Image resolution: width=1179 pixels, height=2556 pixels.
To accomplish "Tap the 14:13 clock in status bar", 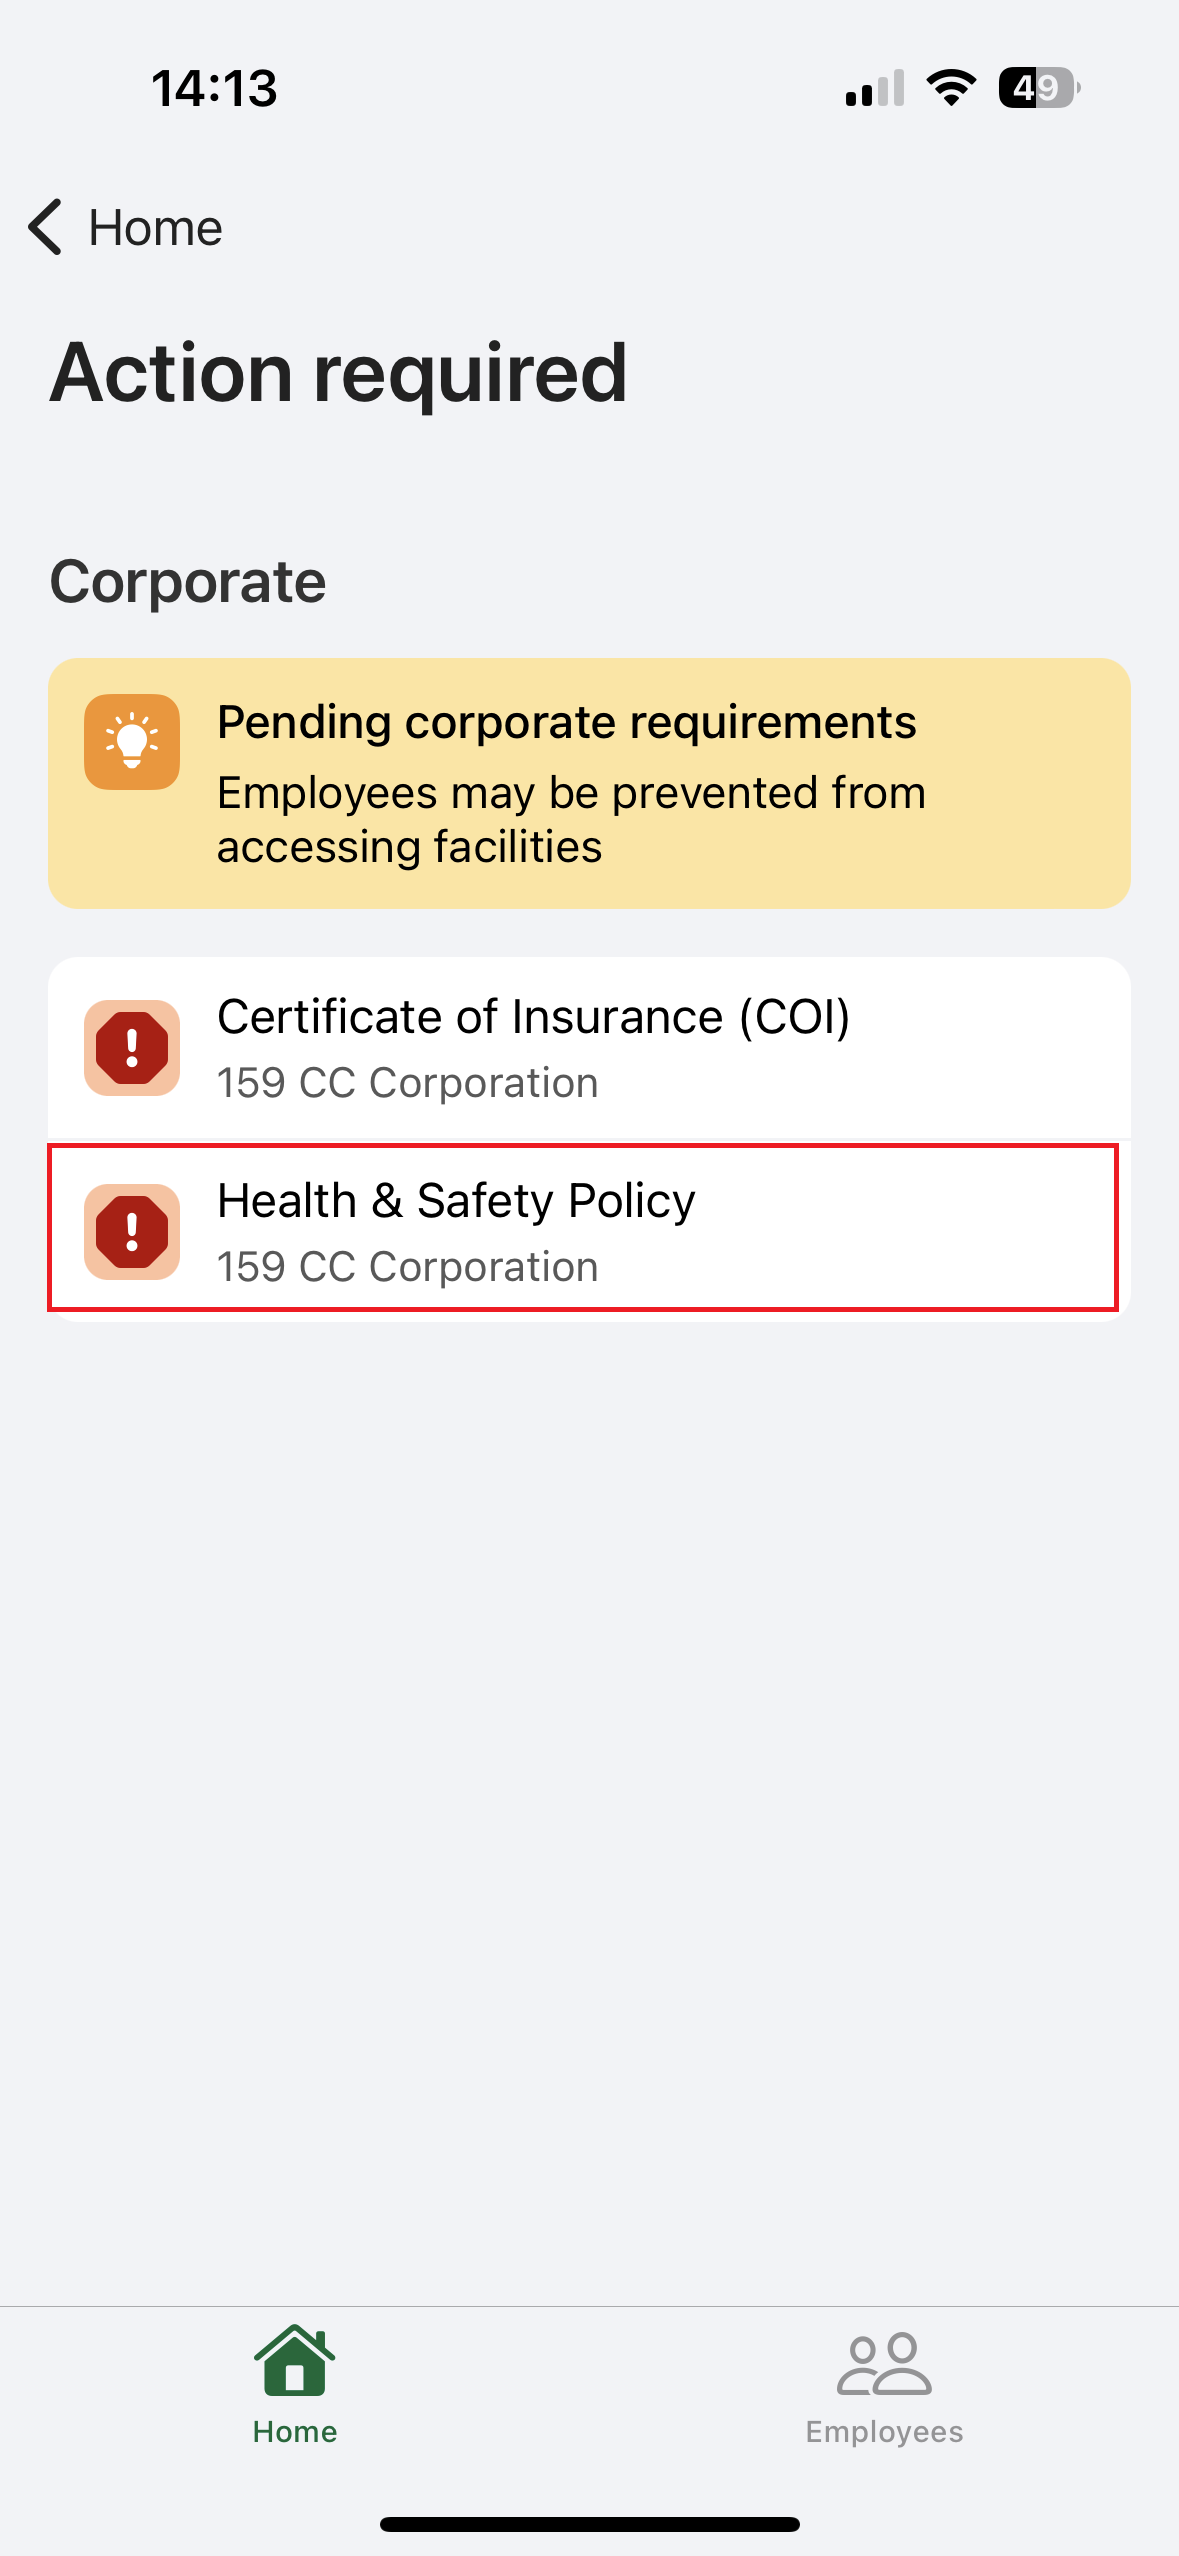I will pos(214,88).
